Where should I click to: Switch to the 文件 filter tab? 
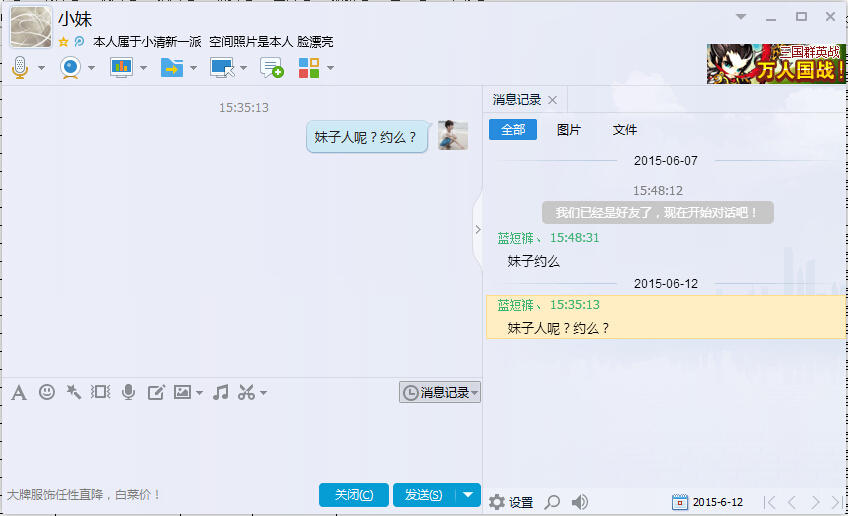pos(625,130)
